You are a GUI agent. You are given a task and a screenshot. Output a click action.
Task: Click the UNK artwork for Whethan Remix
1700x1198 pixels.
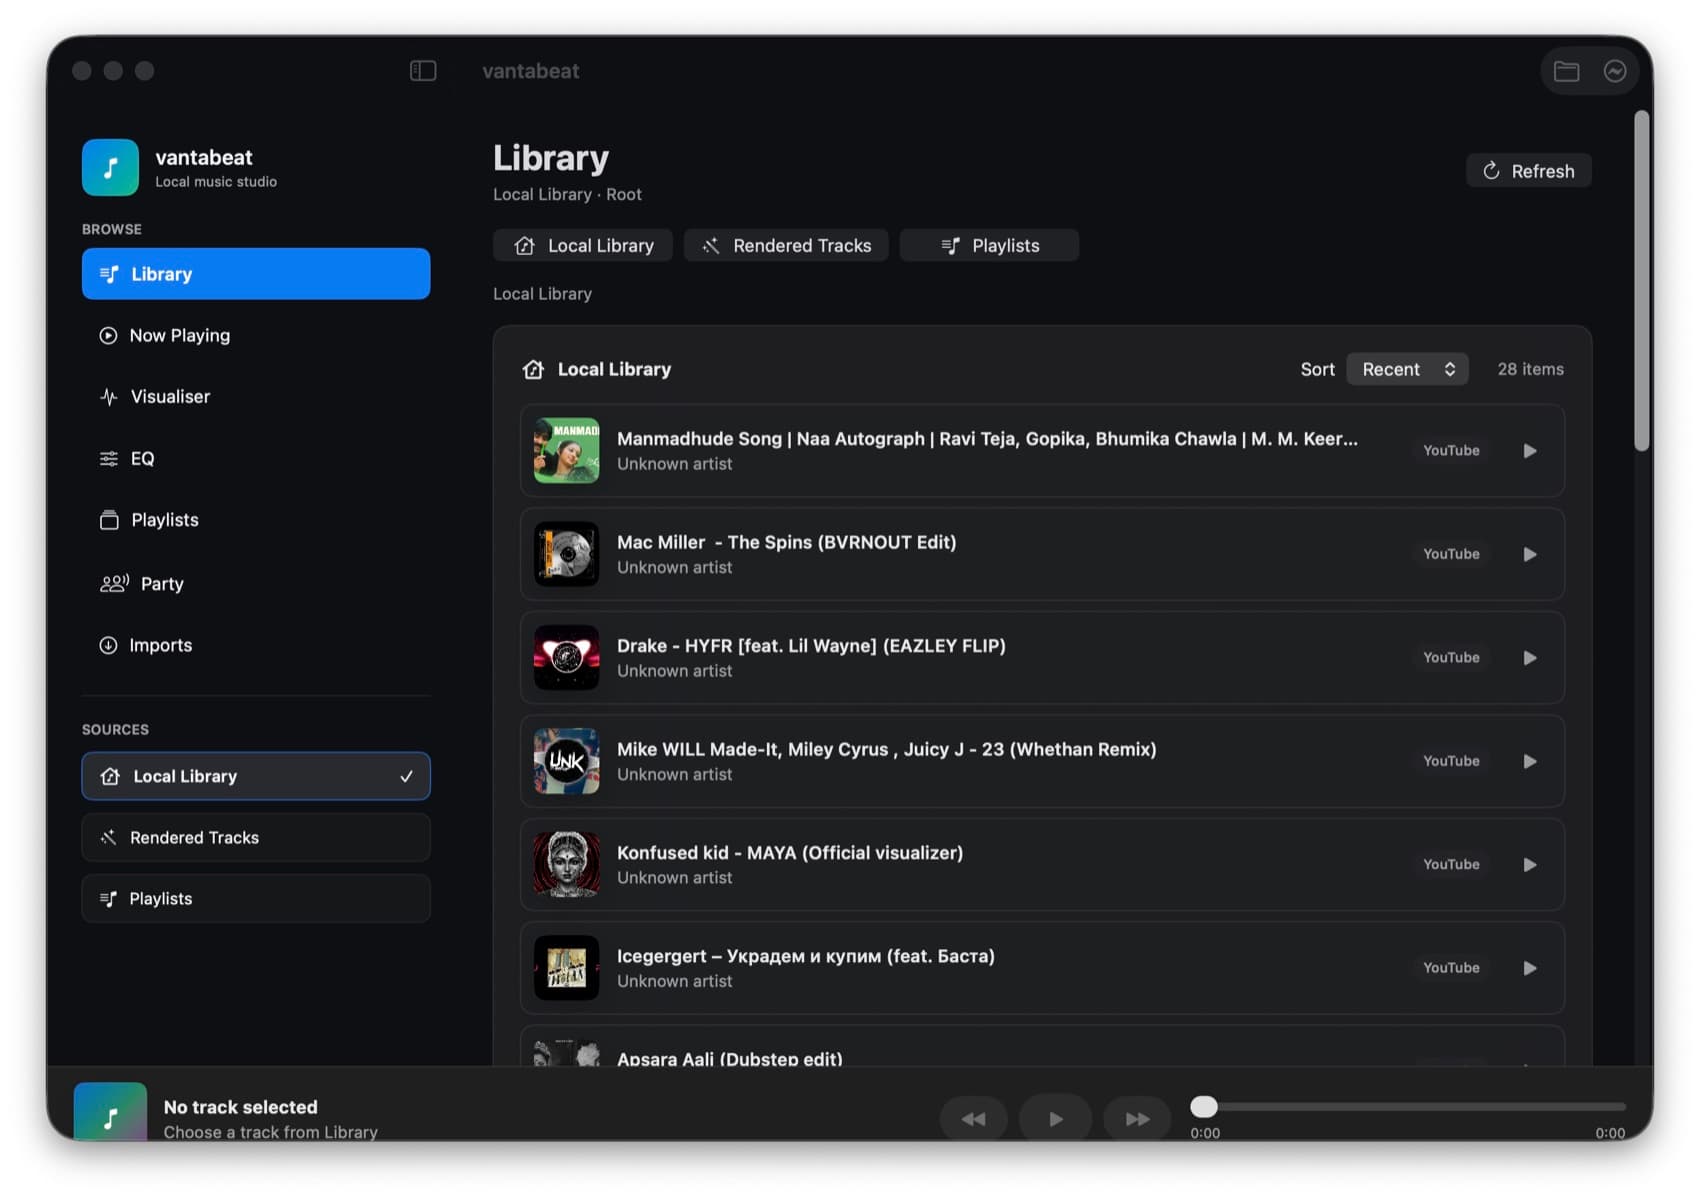pyautogui.click(x=566, y=761)
